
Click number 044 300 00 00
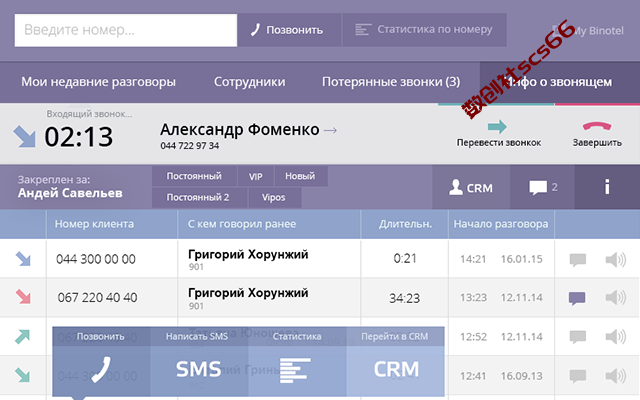click(x=96, y=259)
